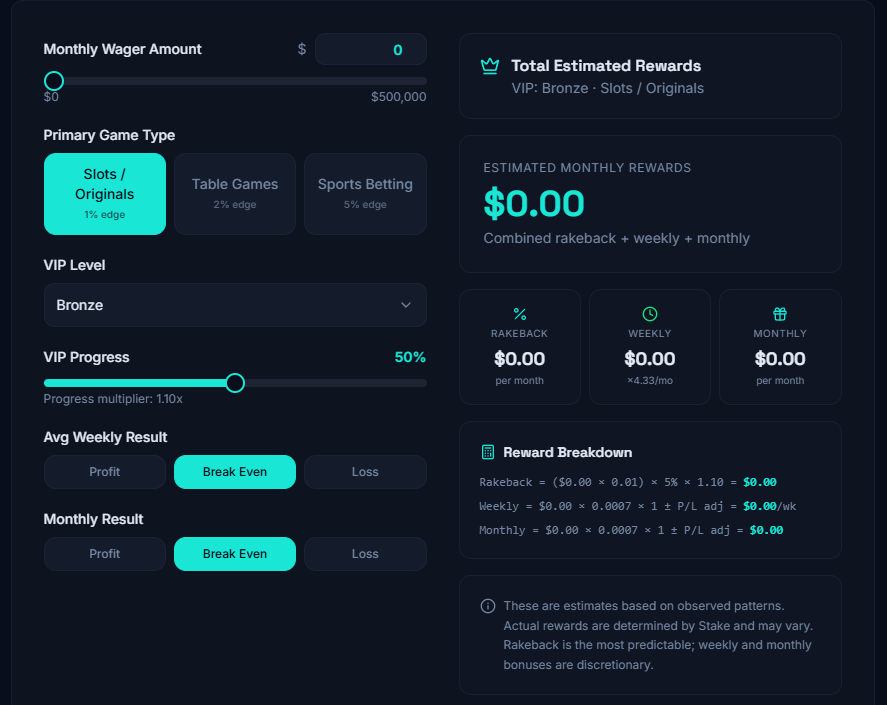The width and height of the screenshot is (887, 705).
Task: Click the Weekly formula line in breakdown
Action: tap(638, 506)
